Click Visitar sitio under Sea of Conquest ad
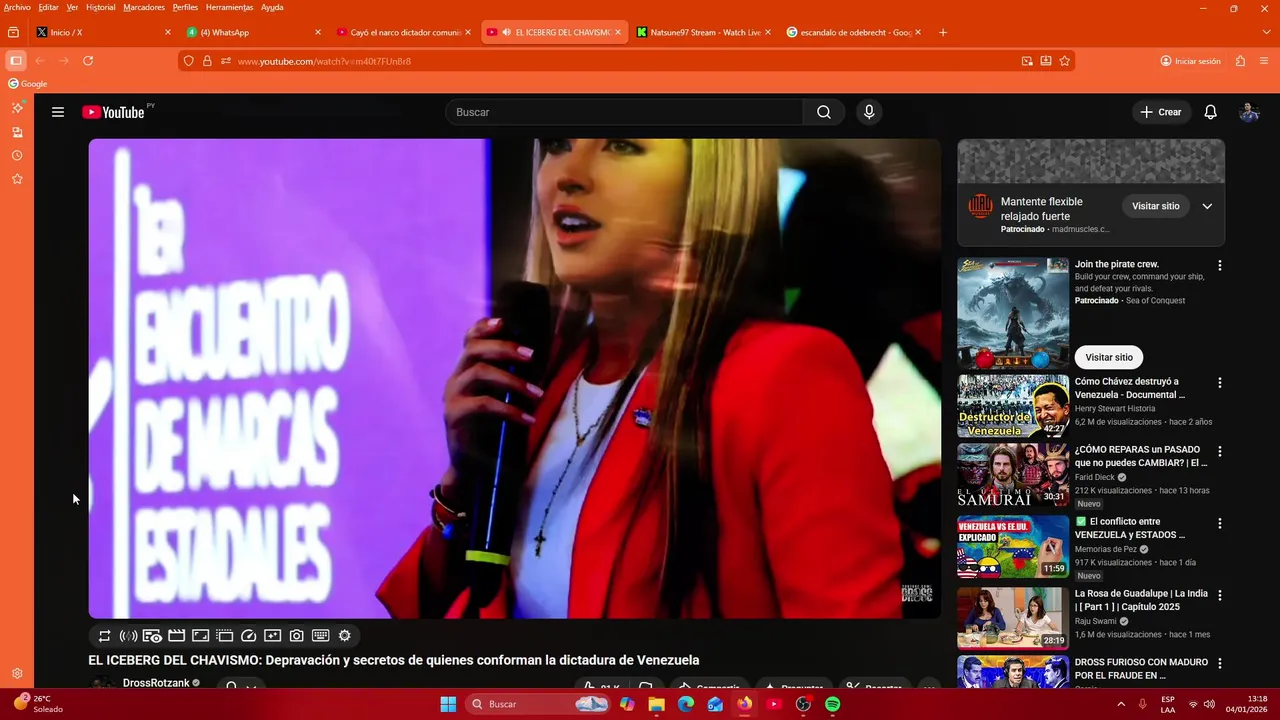 click(x=1109, y=357)
